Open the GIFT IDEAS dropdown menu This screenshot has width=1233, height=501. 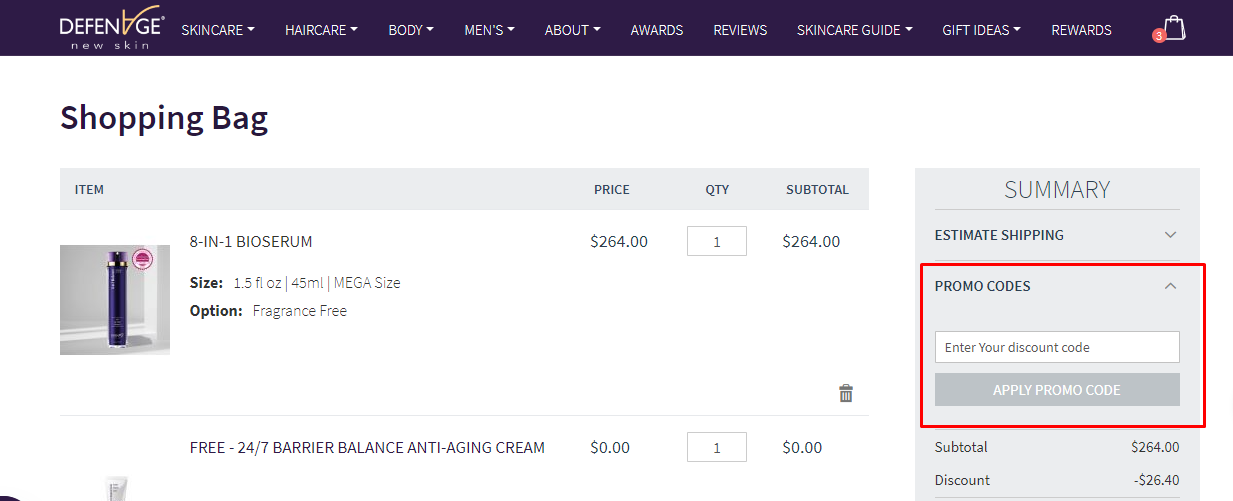[981, 30]
